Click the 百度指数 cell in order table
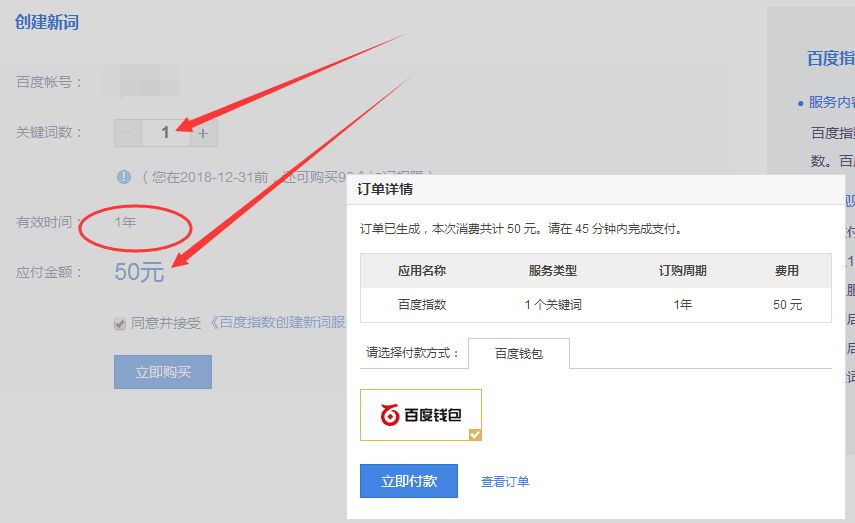 pyautogui.click(x=422, y=304)
